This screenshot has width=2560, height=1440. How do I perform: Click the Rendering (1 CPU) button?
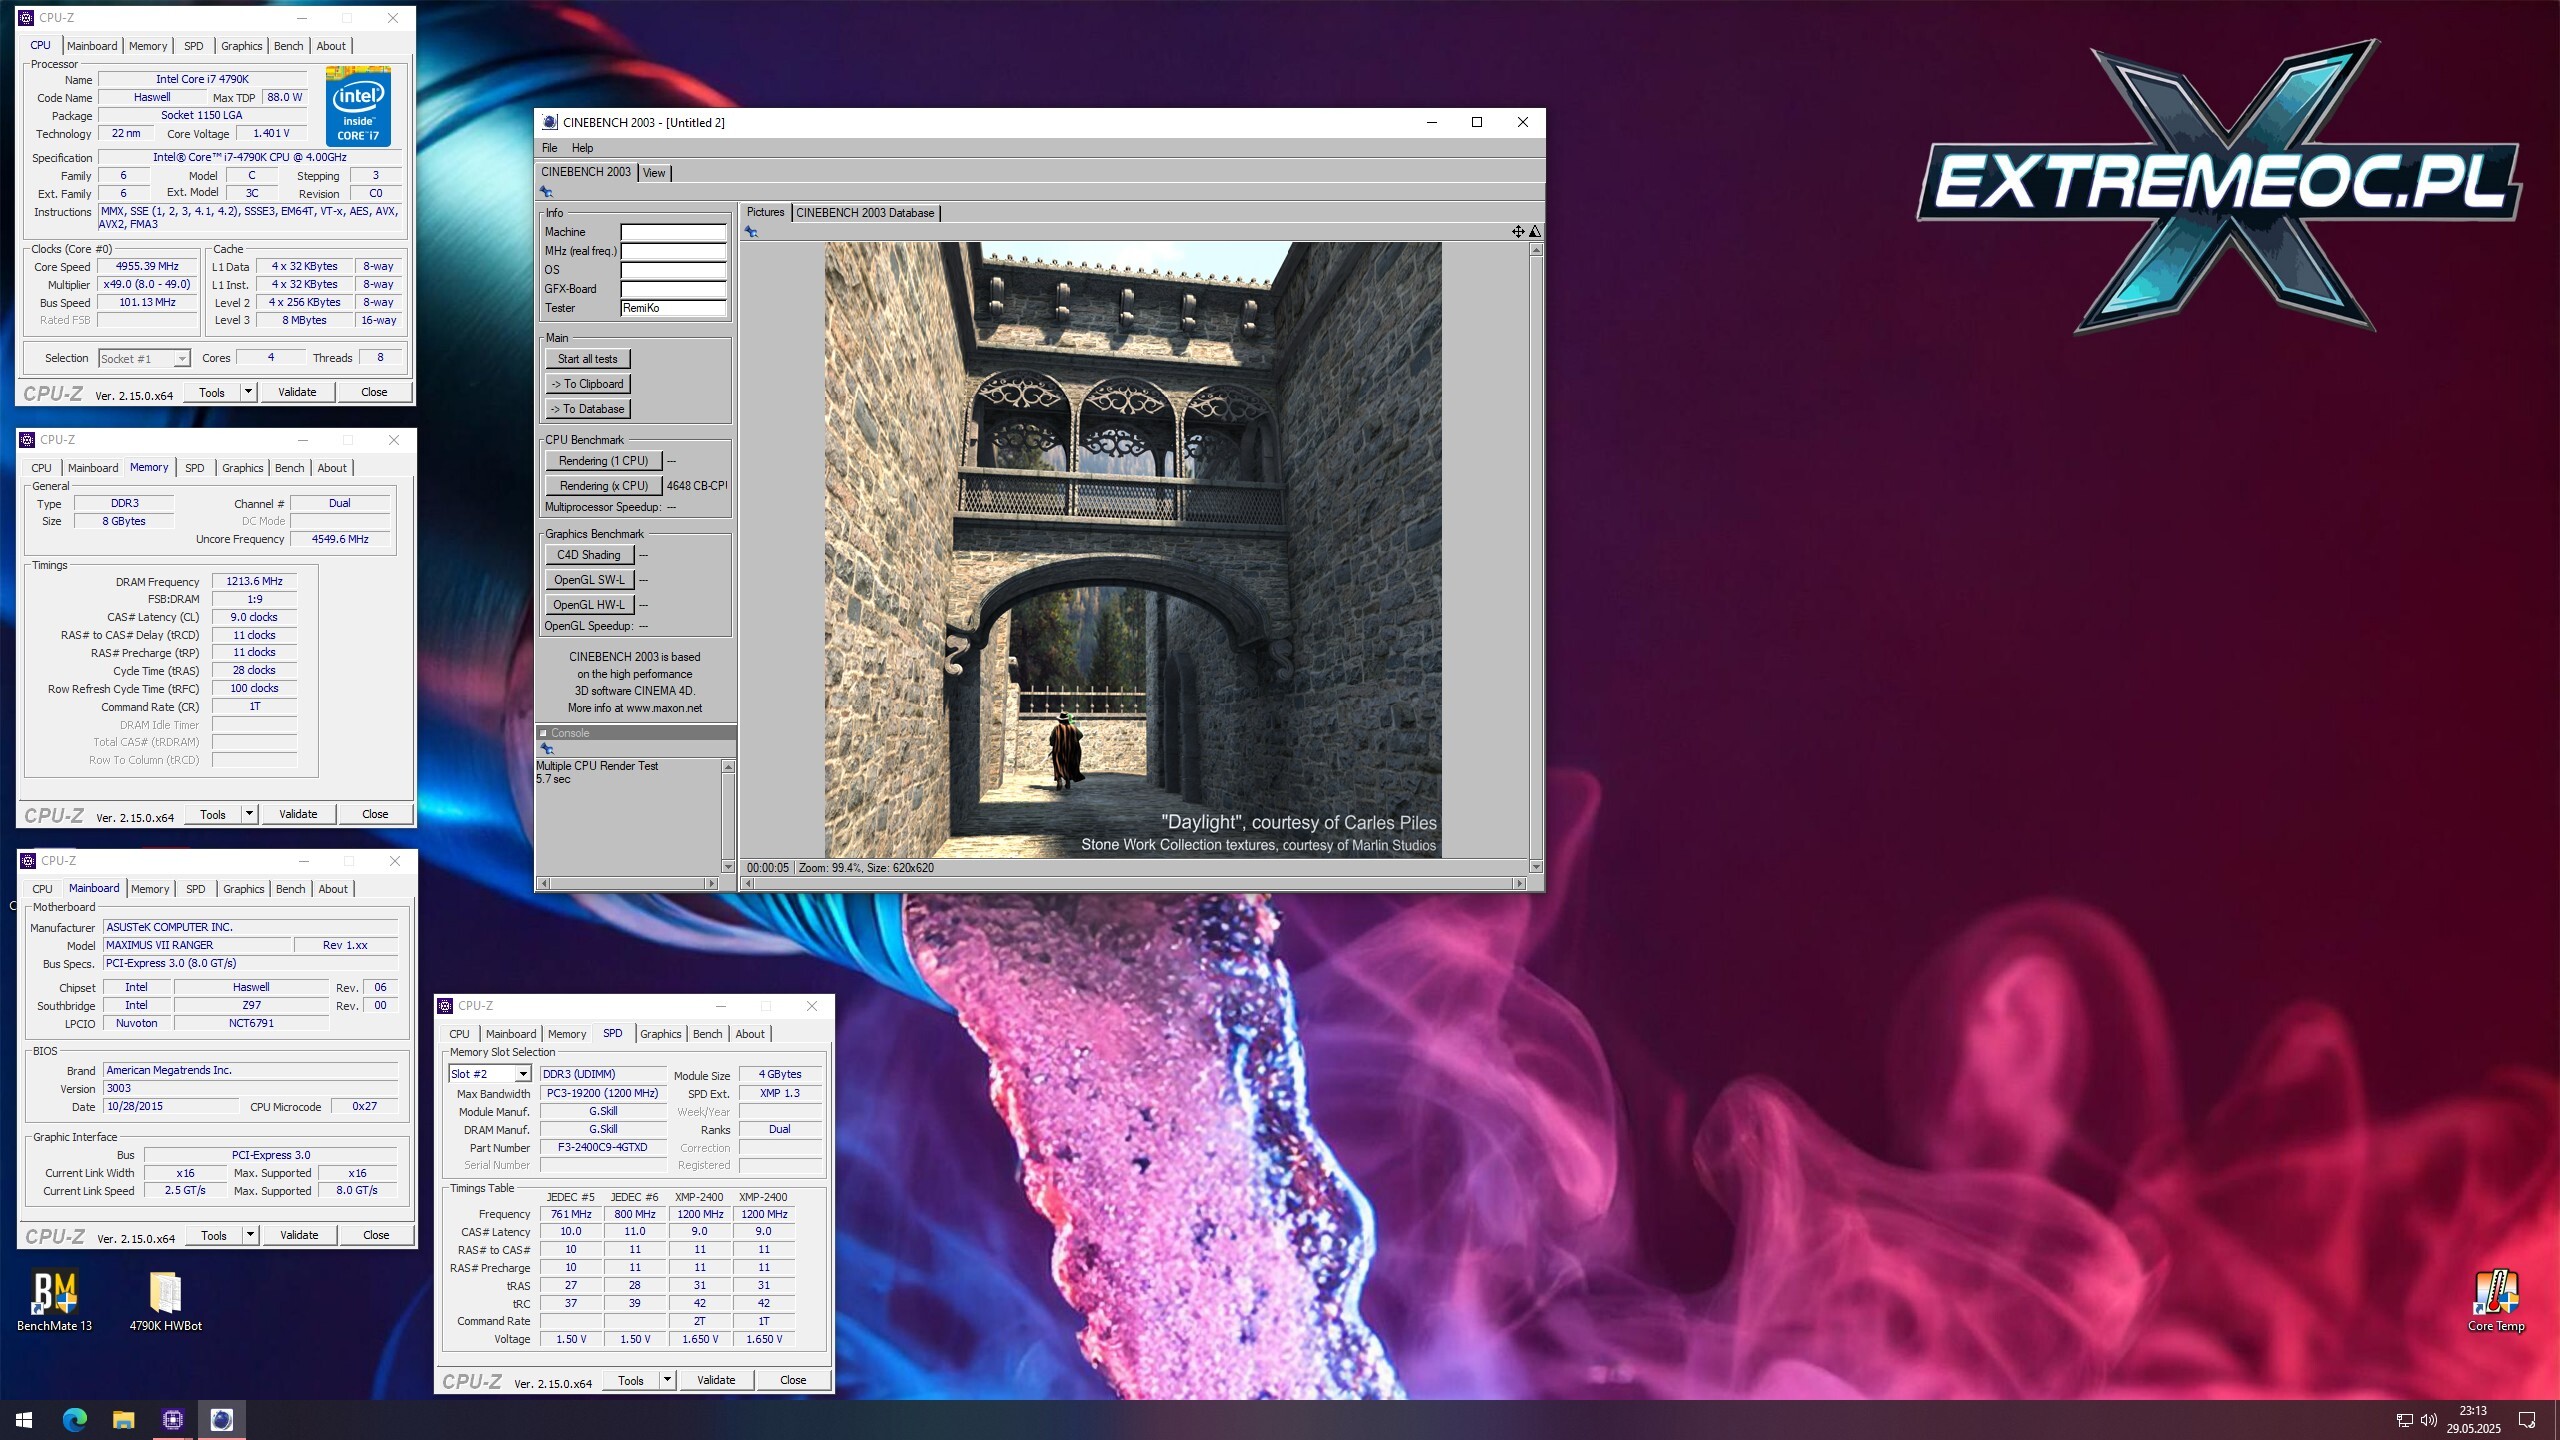point(603,461)
